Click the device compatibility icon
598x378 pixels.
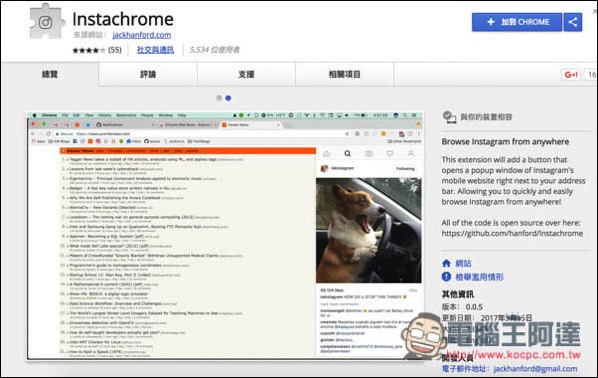point(449,117)
